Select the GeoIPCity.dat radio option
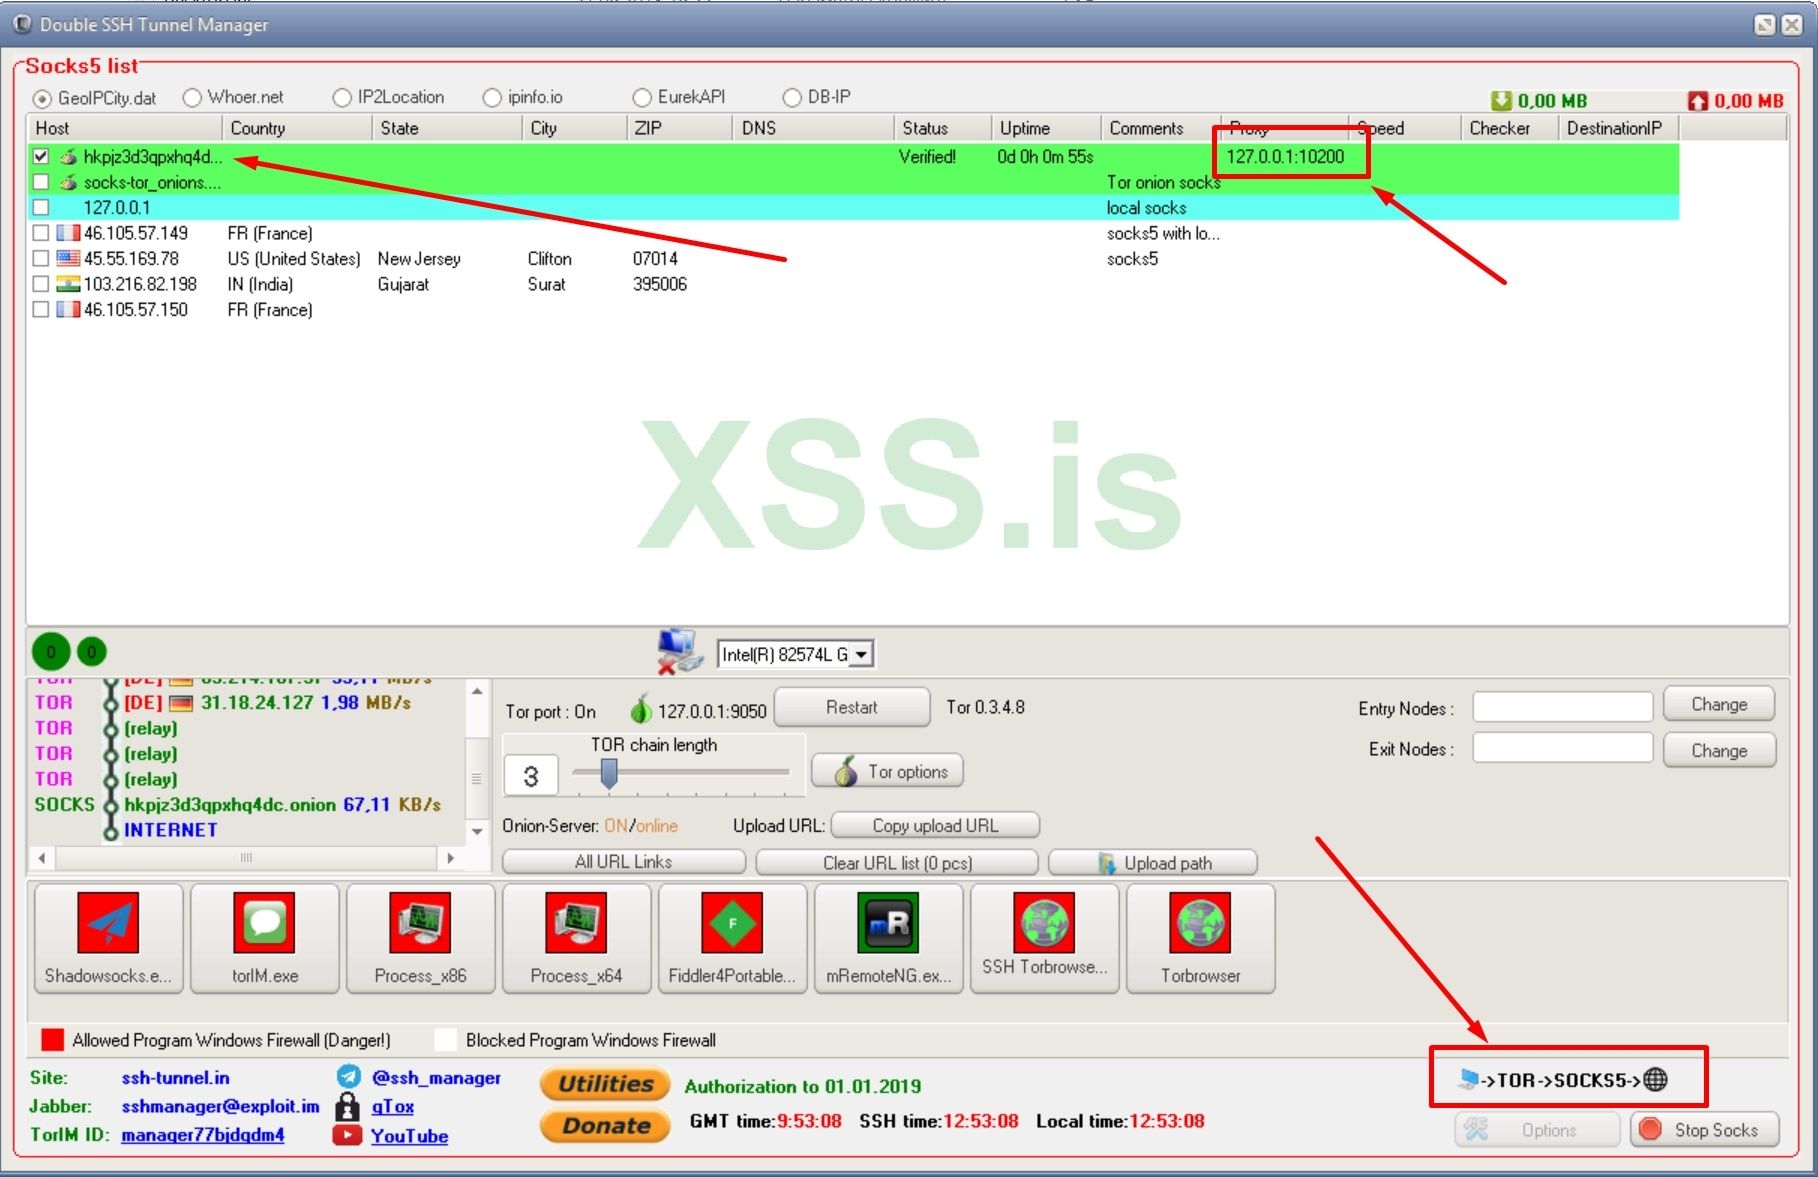 (x=42, y=98)
